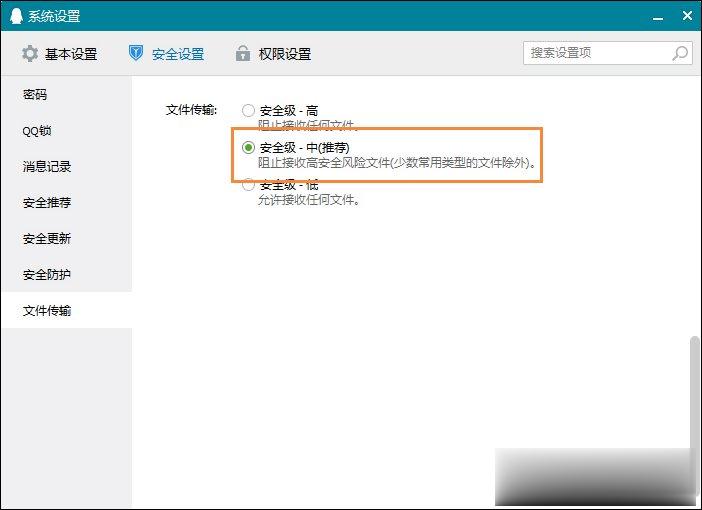Focus the 搜索设置项 search field

pos(608,53)
